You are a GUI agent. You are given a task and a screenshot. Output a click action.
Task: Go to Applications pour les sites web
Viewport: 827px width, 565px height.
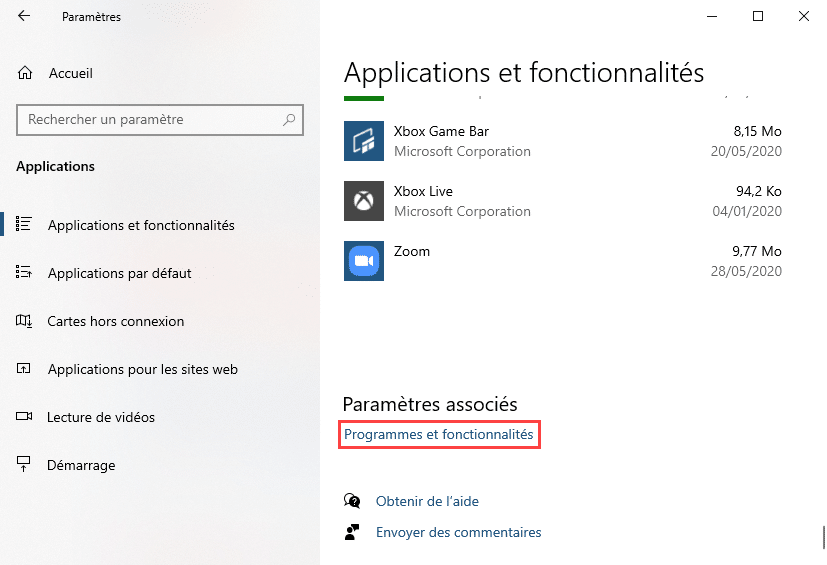coord(142,369)
